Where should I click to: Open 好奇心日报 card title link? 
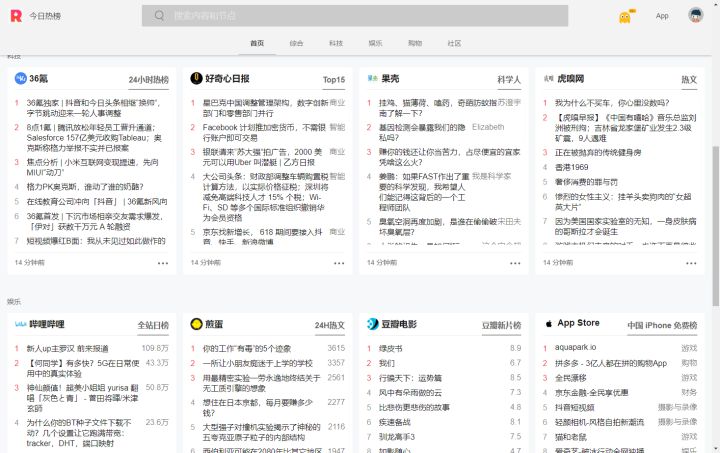pos(227,78)
